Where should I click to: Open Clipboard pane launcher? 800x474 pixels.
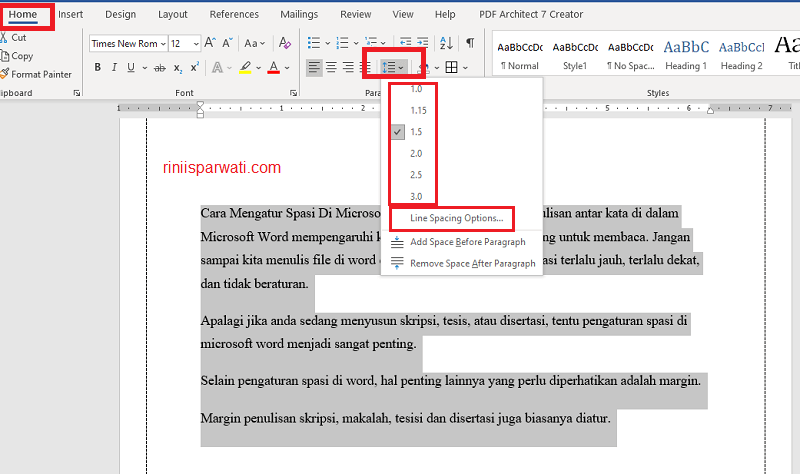[77, 93]
